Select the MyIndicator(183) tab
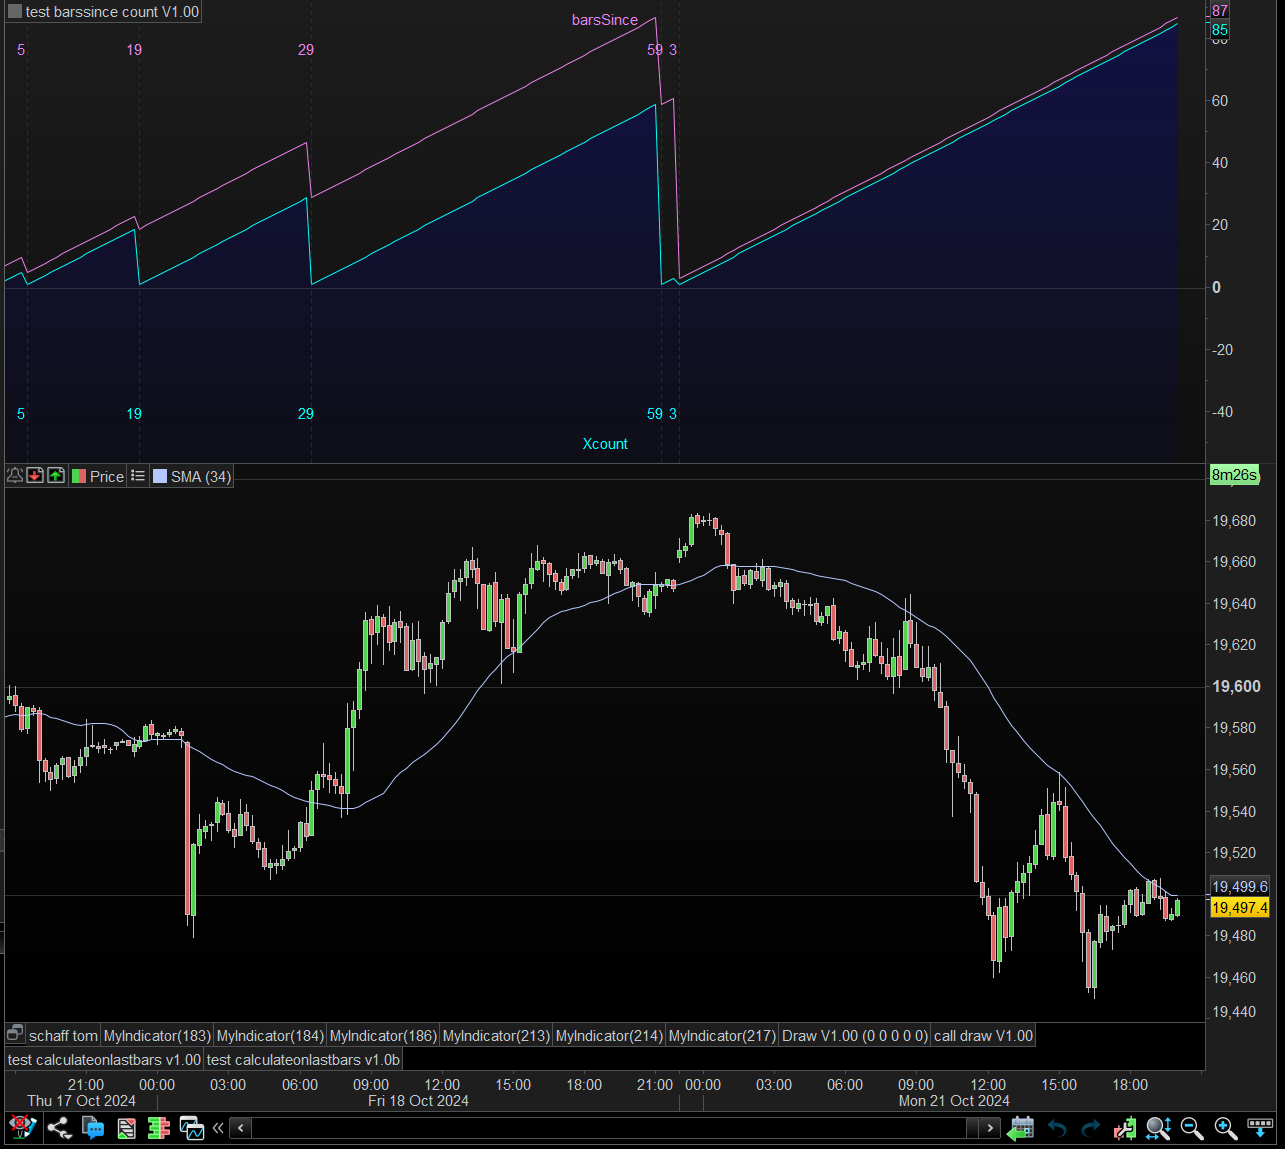 click(157, 1036)
